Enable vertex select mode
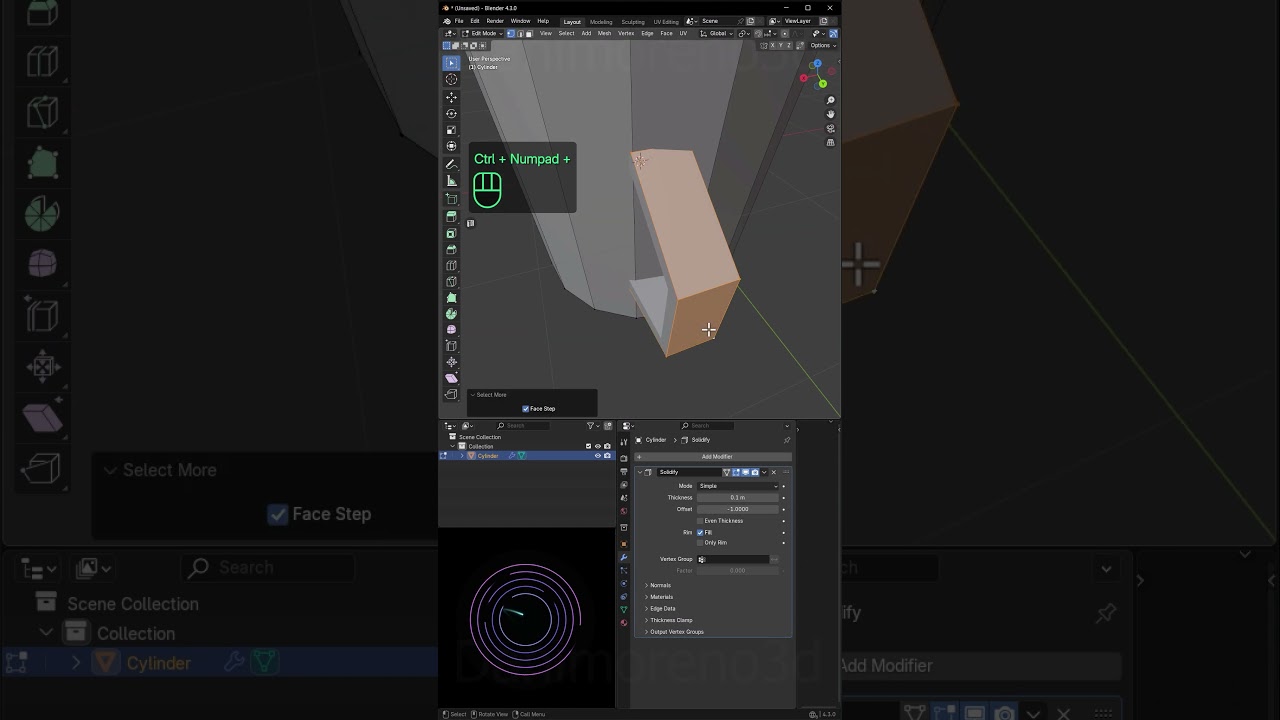 point(510,33)
